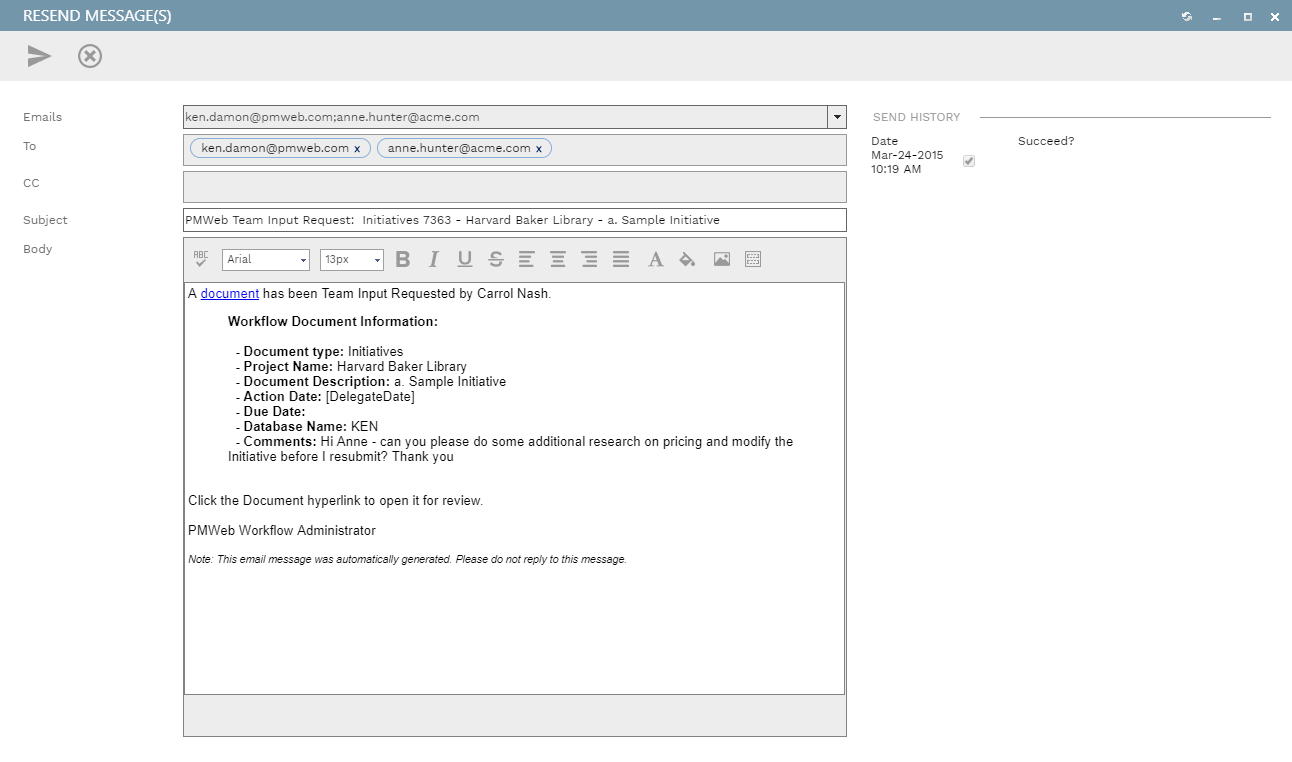The height and width of the screenshot is (762, 1292).
Task: Remove ken.damon@pmweb.com from To field
Action: [357, 149]
